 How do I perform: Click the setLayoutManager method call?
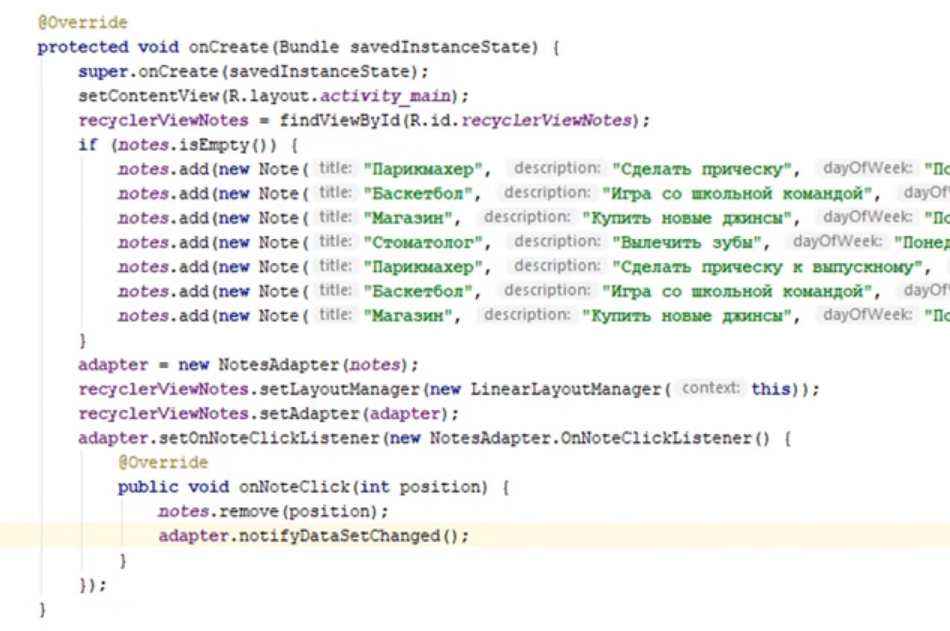click(x=339, y=389)
